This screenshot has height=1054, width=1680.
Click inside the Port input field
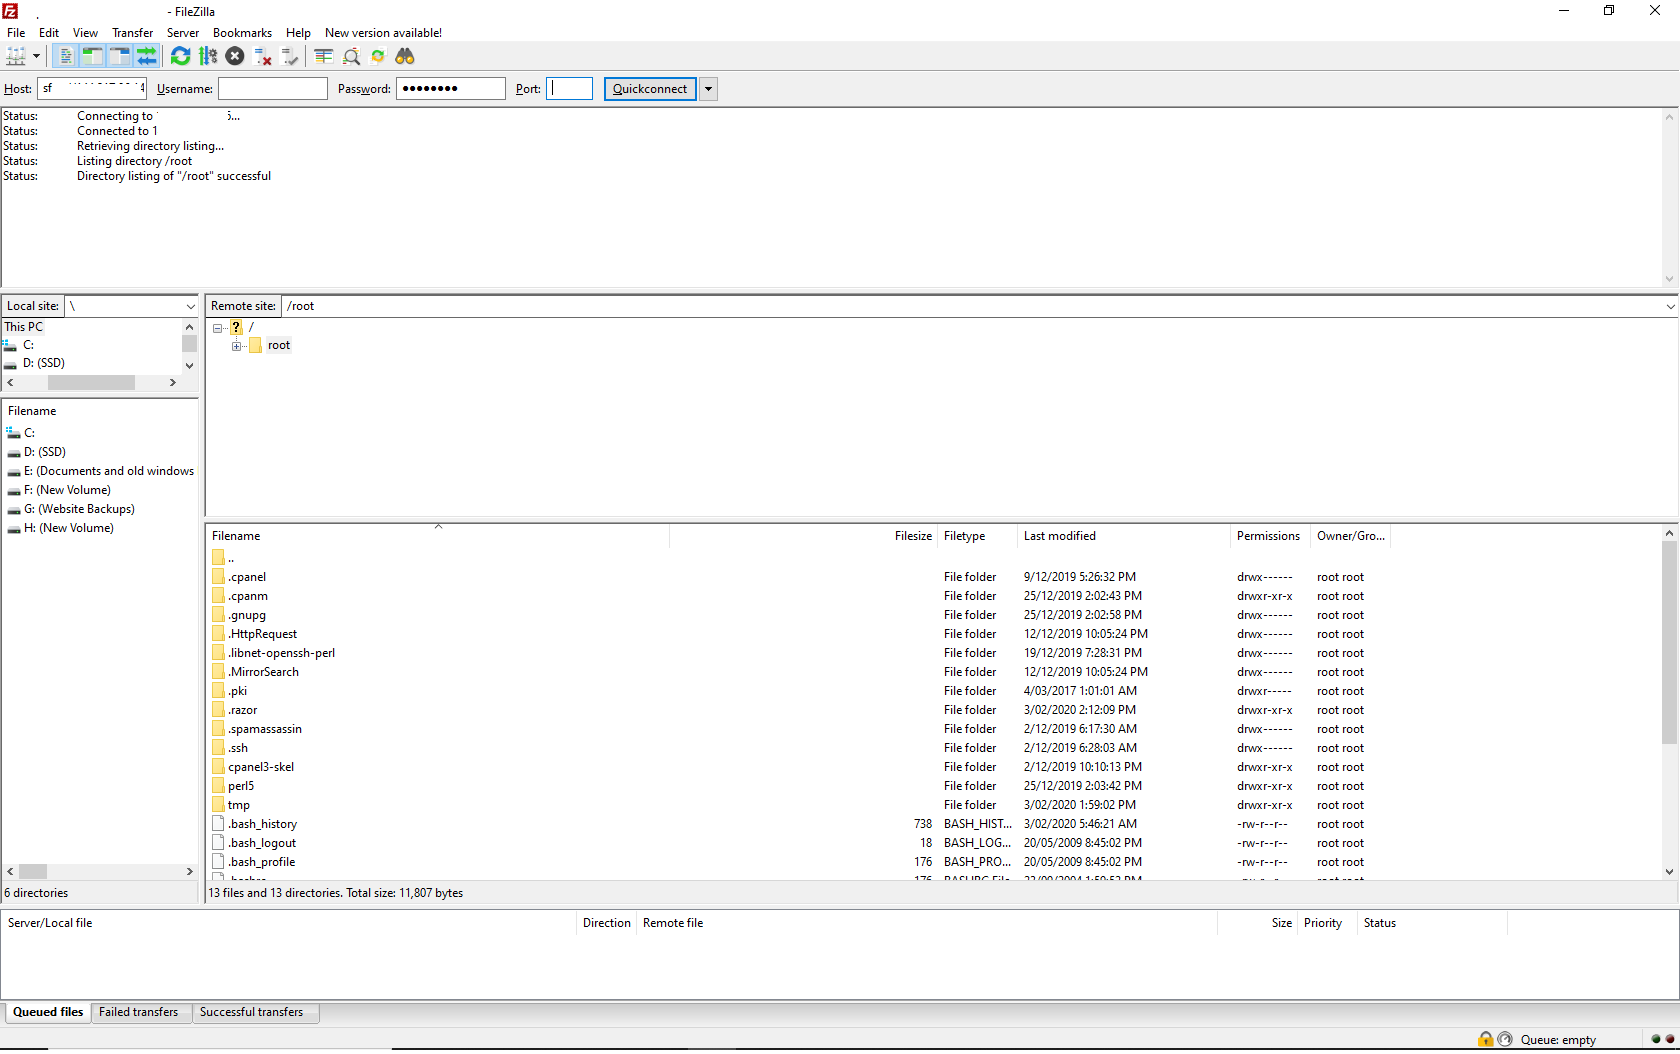point(569,89)
